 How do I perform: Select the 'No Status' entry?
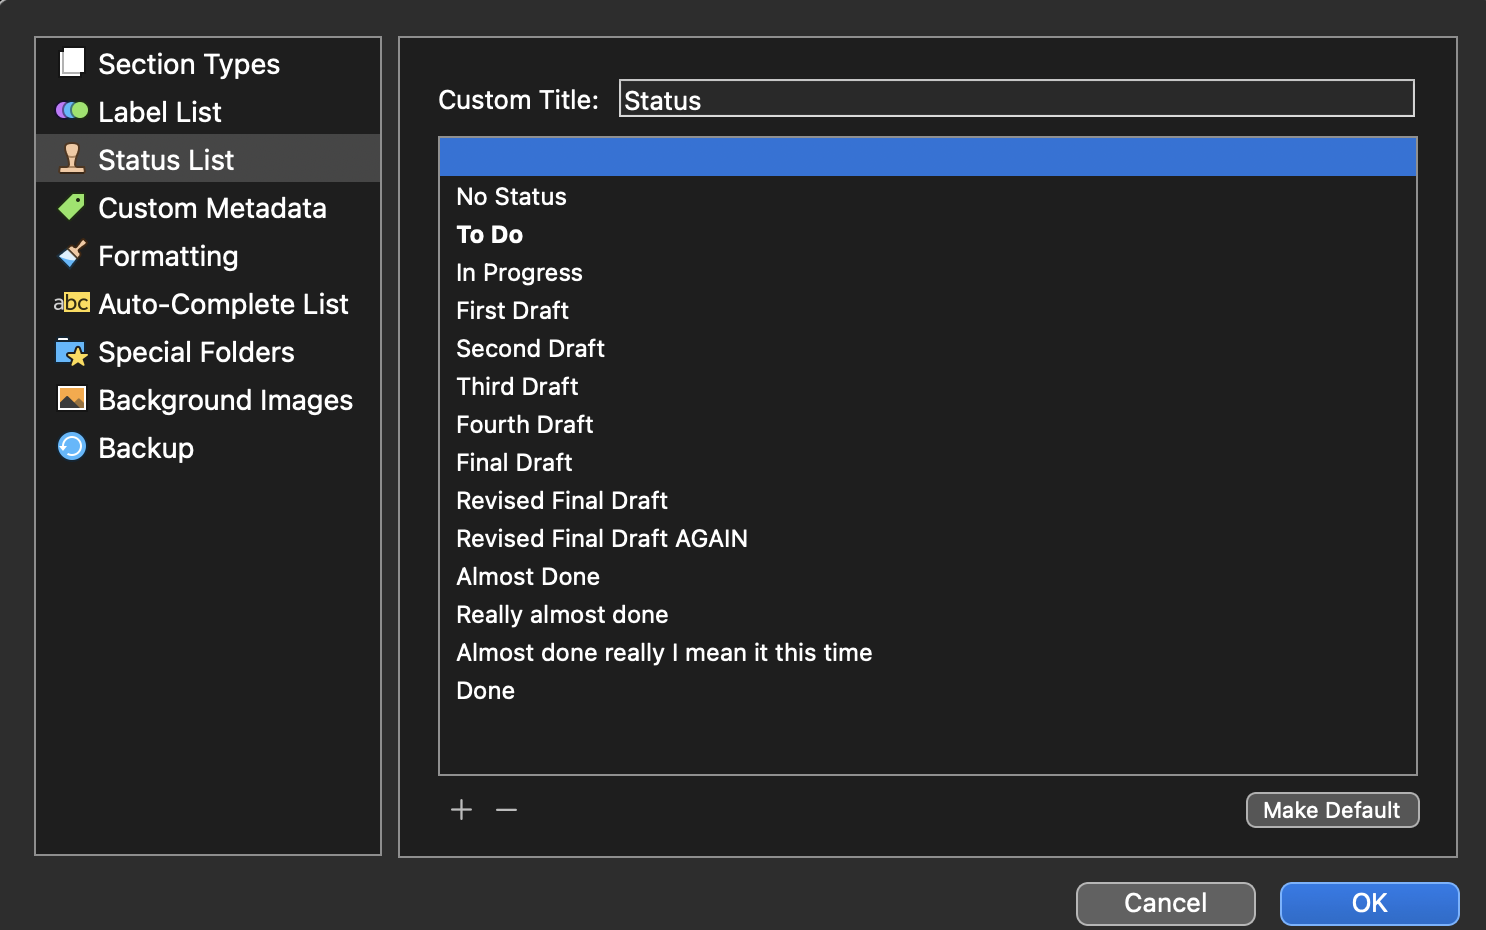(x=928, y=196)
